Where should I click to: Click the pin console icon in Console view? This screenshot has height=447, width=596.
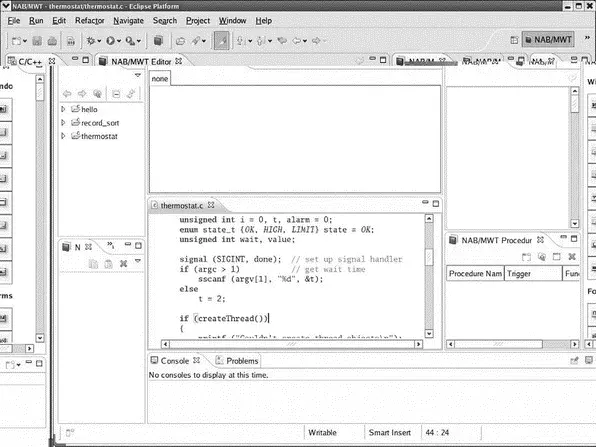(x=574, y=360)
